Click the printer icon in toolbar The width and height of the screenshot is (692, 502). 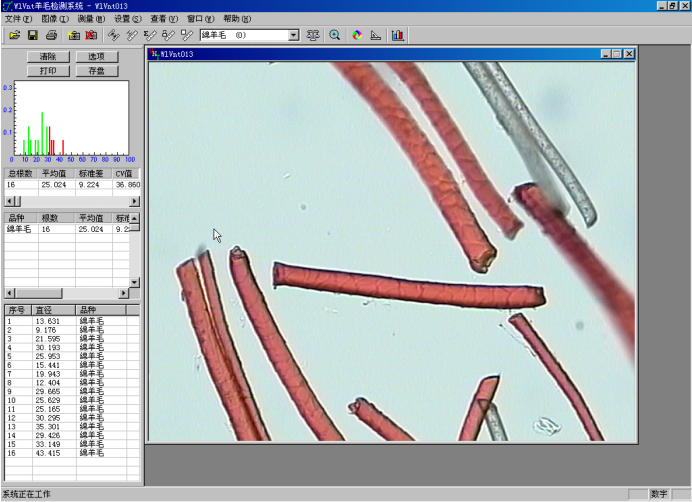pos(51,35)
